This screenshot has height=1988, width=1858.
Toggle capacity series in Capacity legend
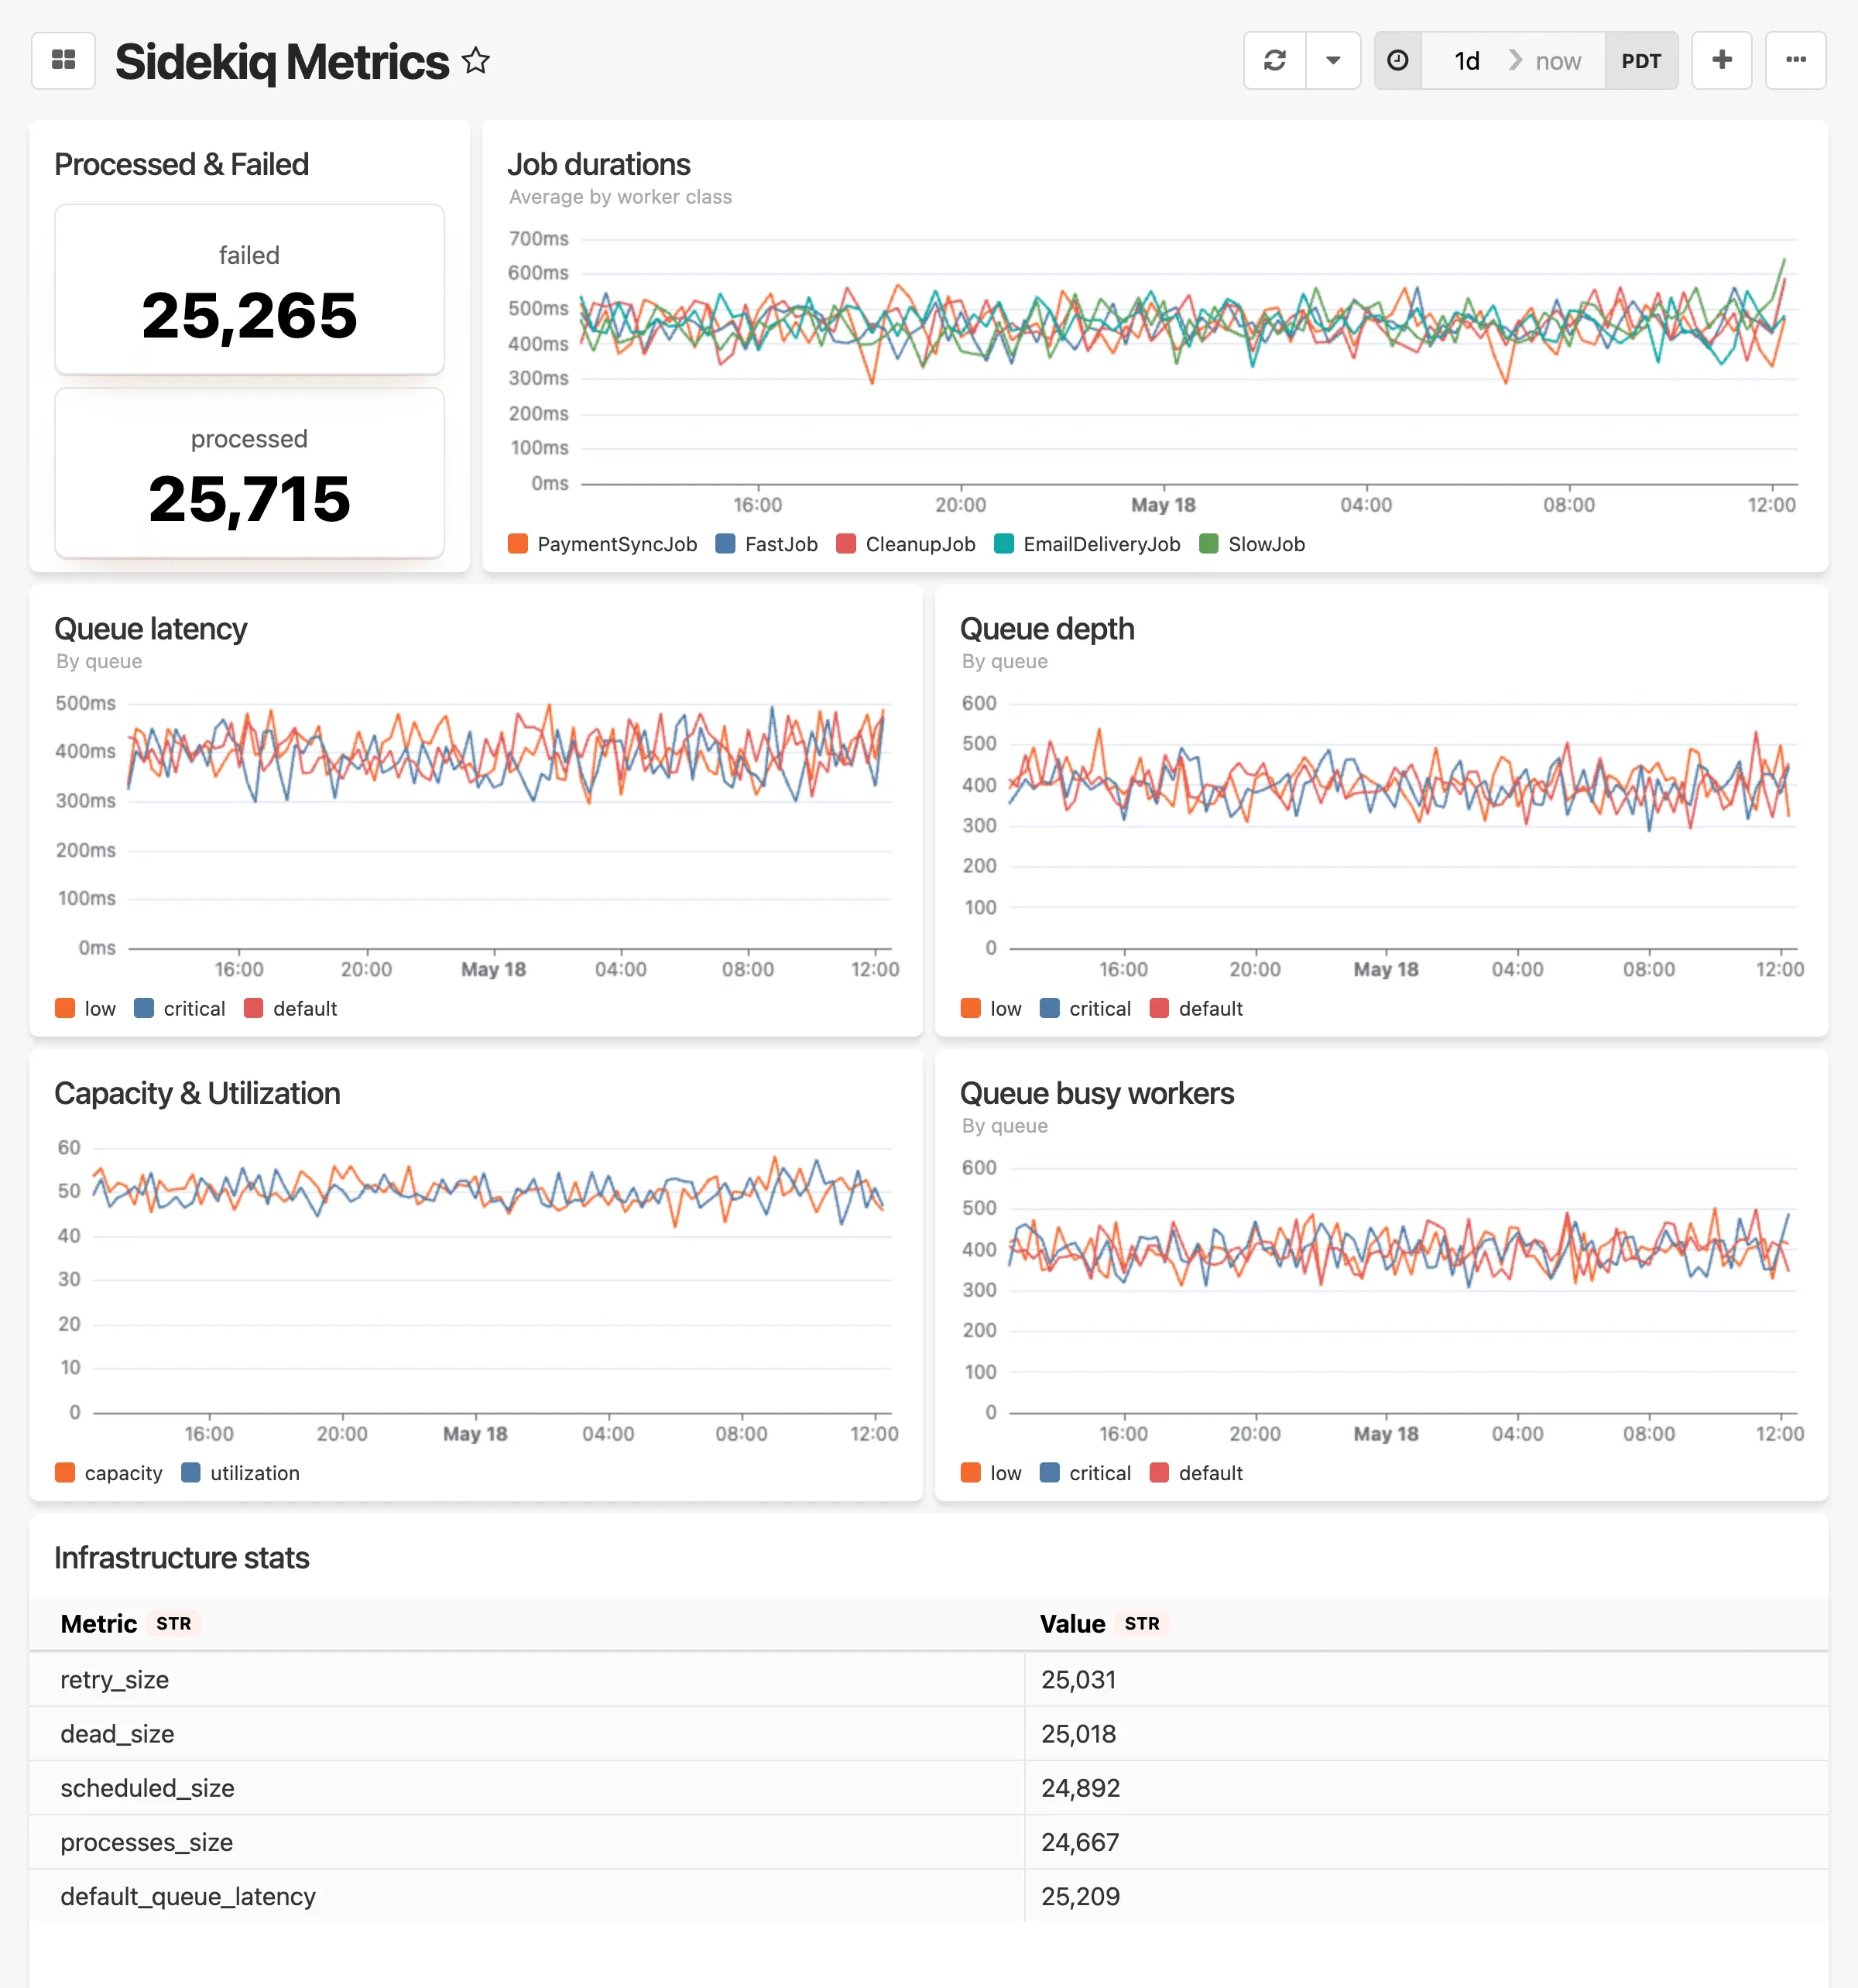pyautogui.click(x=109, y=1472)
